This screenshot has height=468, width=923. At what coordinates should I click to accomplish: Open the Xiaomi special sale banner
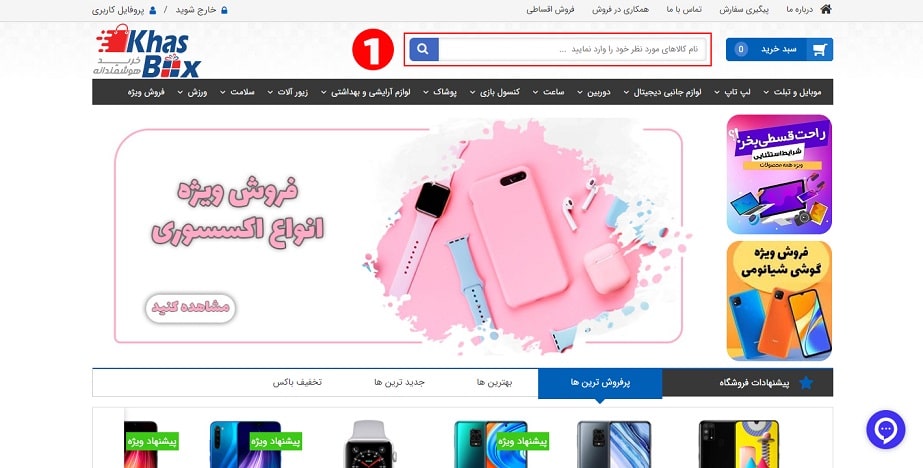tap(779, 300)
